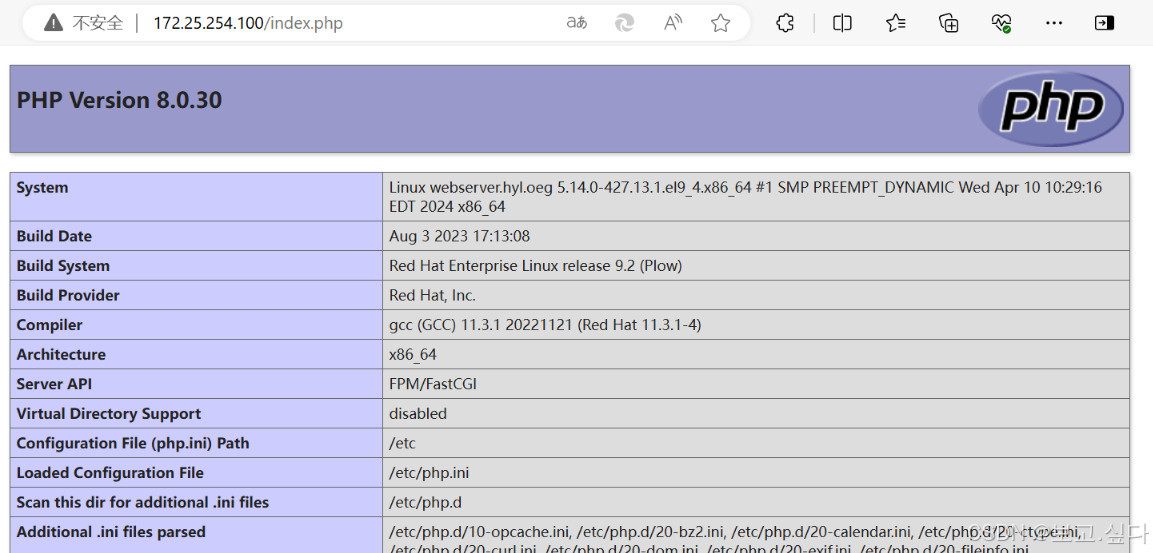The width and height of the screenshot is (1153, 553).
Task: Click the Loaded Configuration File label
Action: point(110,472)
